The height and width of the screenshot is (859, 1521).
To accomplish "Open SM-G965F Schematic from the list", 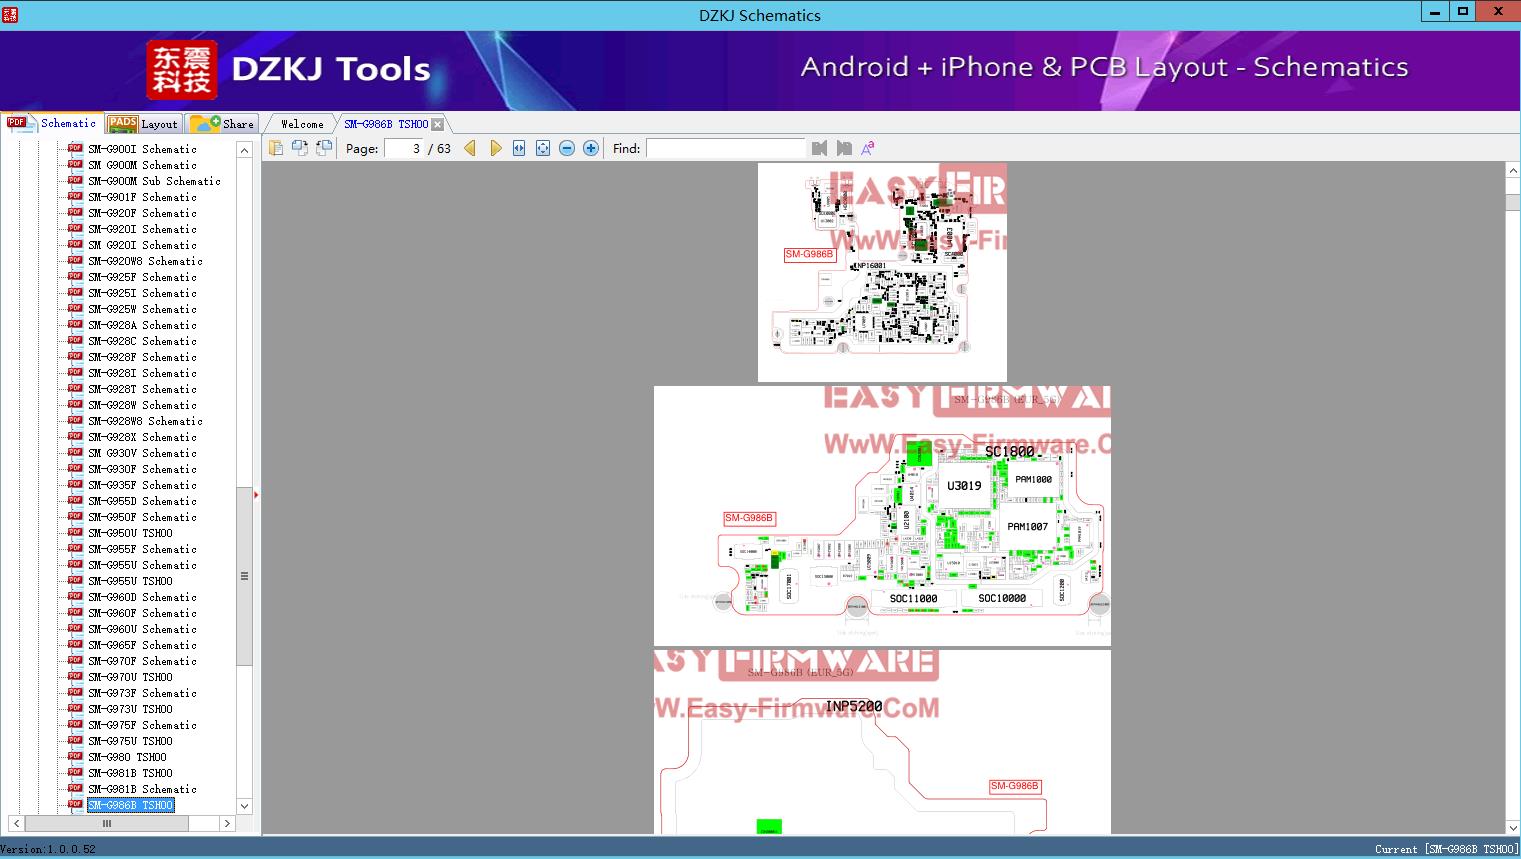I will [142, 645].
